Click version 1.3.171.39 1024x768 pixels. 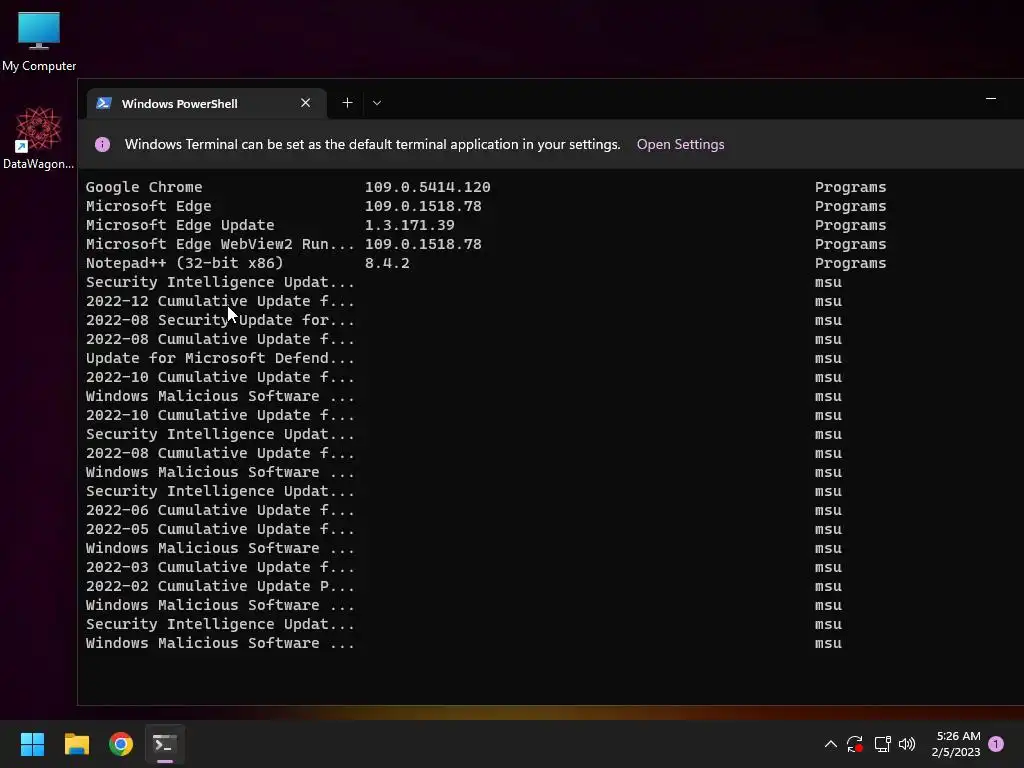pyautogui.click(x=409, y=225)
